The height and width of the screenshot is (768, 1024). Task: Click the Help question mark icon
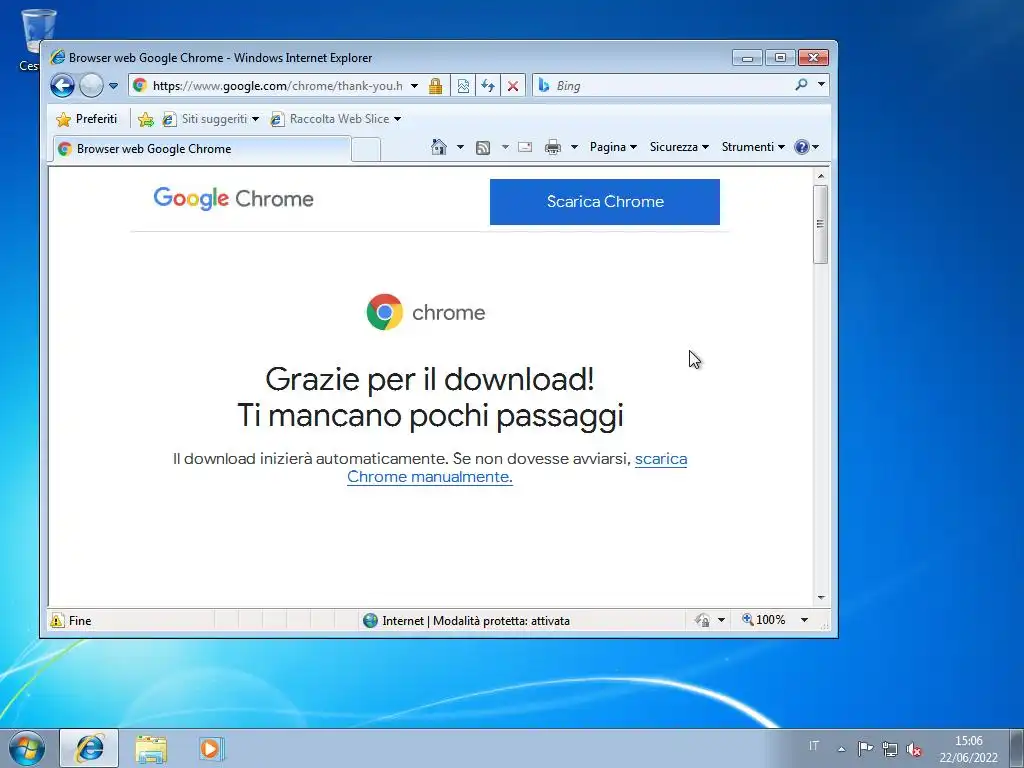coord(802,147)
